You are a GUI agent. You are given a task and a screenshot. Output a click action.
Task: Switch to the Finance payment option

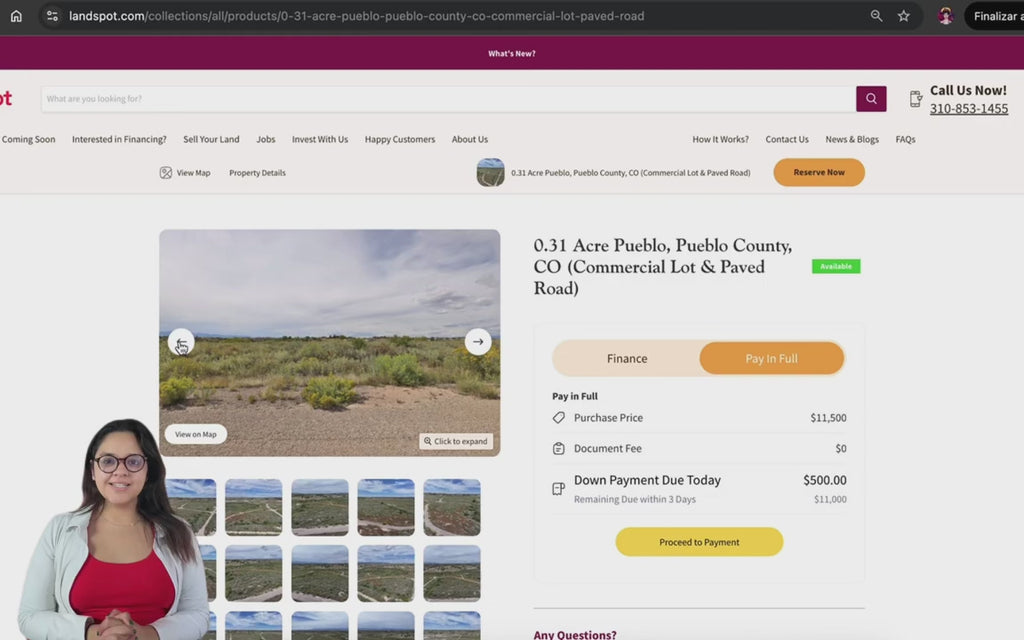tap(627, 358)
